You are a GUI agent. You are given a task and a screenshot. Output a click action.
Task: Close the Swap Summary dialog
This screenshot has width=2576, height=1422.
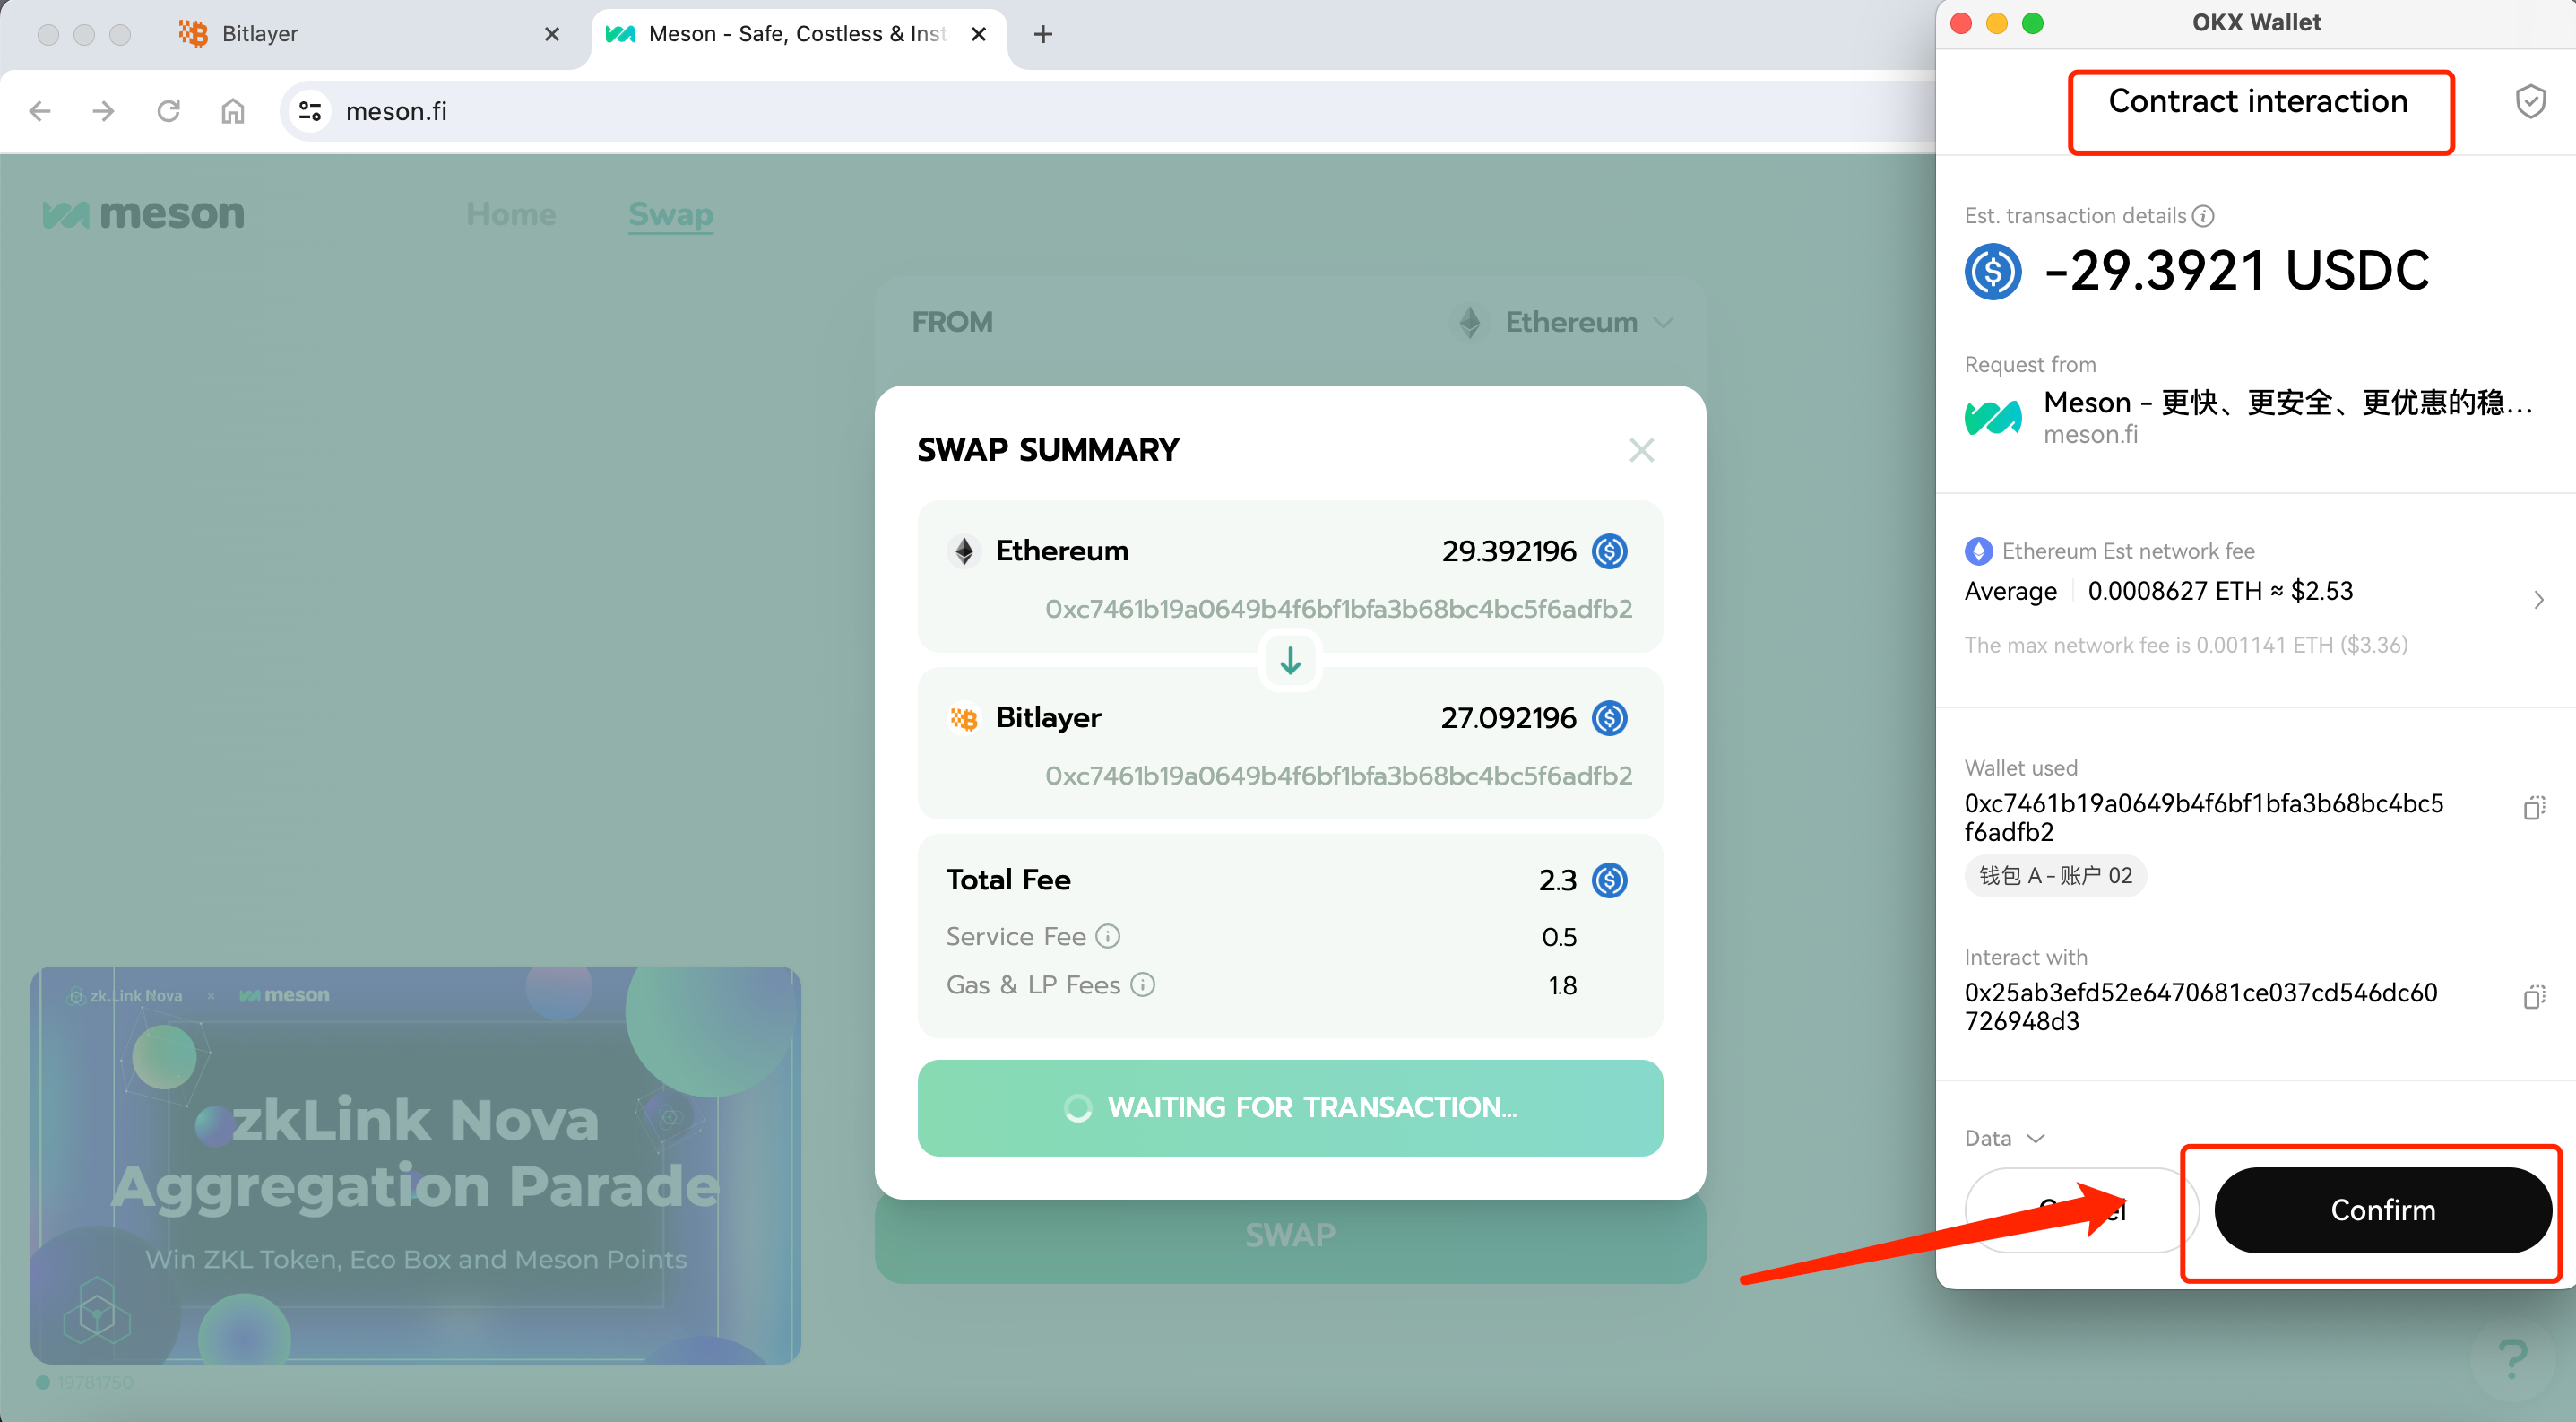tap(1641, 450)
